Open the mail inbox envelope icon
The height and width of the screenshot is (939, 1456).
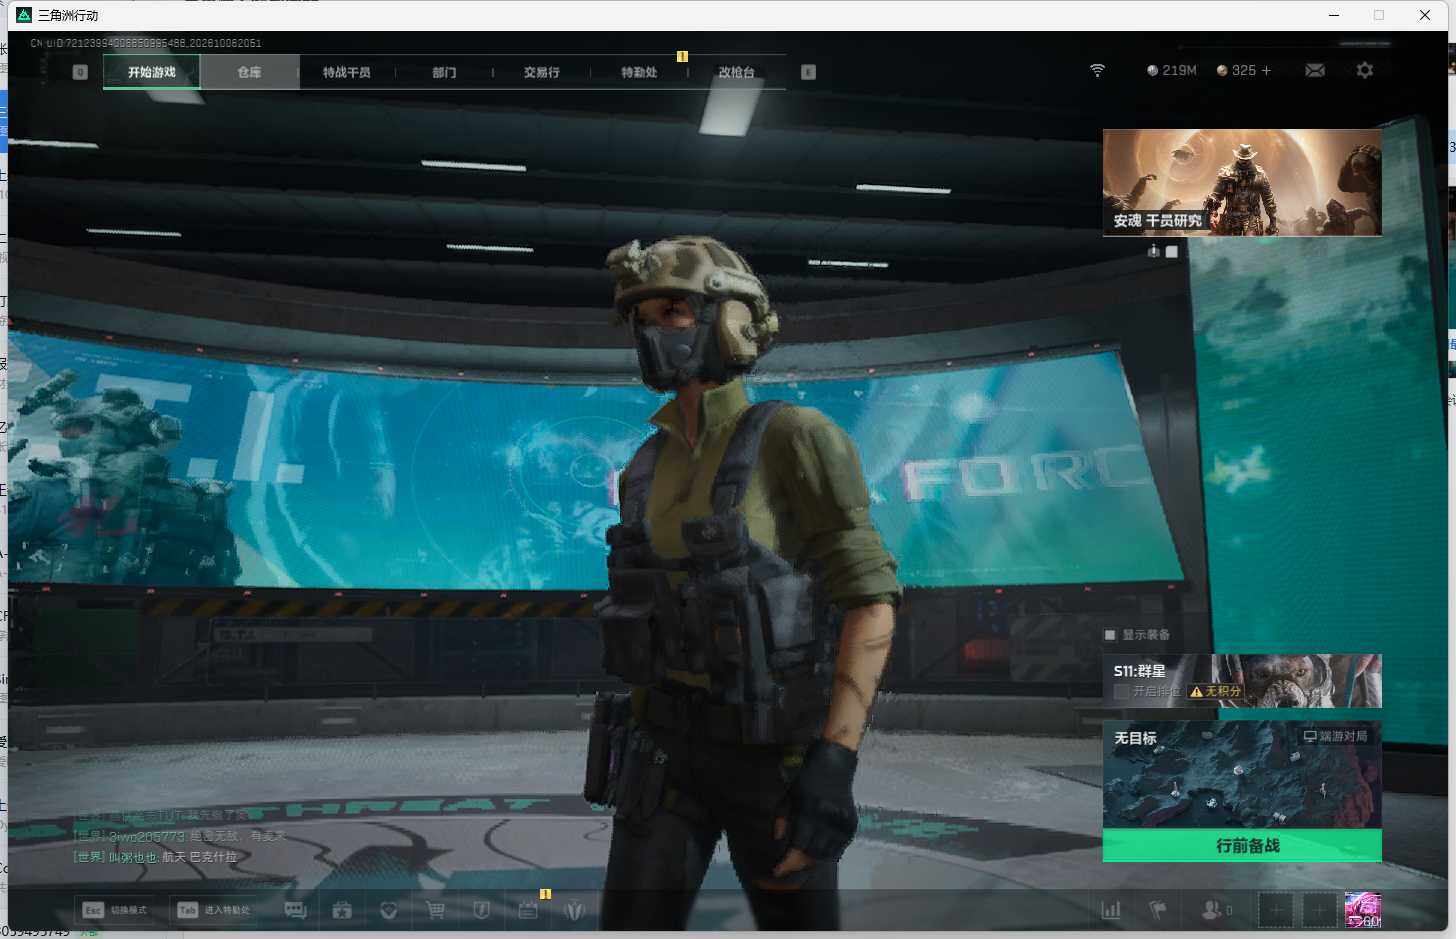pyautogui.click(x=1315, y=70)
